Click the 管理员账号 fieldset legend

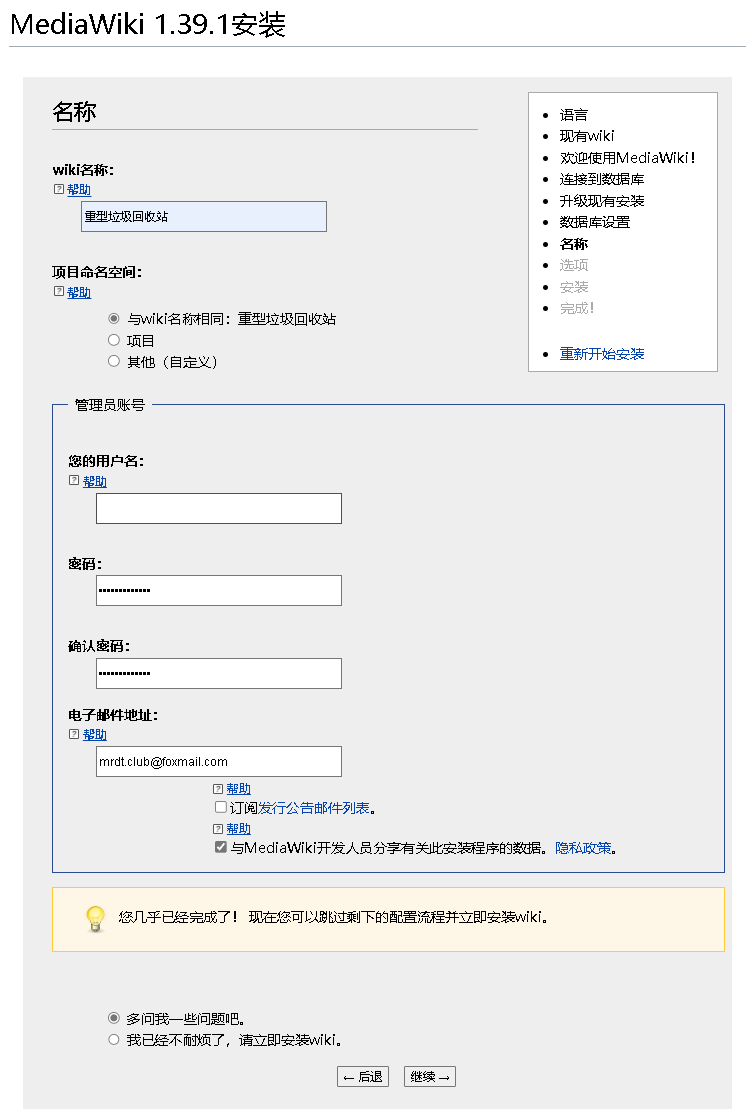[x=110, y=405]
